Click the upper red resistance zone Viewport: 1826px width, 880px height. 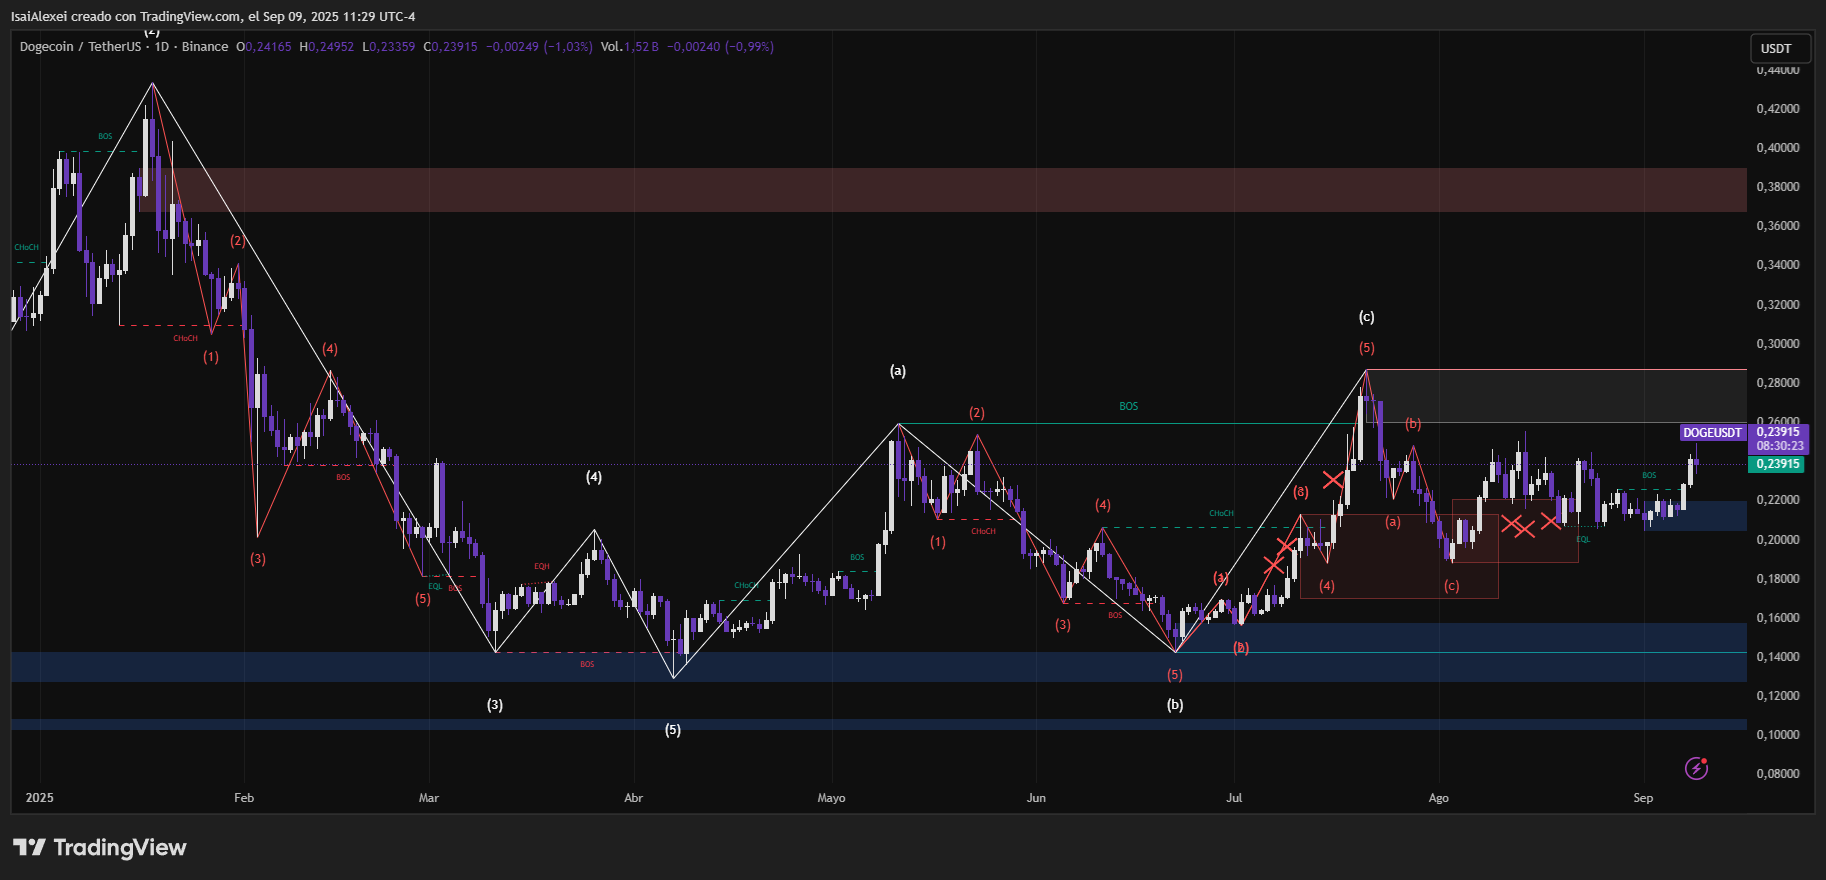tap(900, 190)
